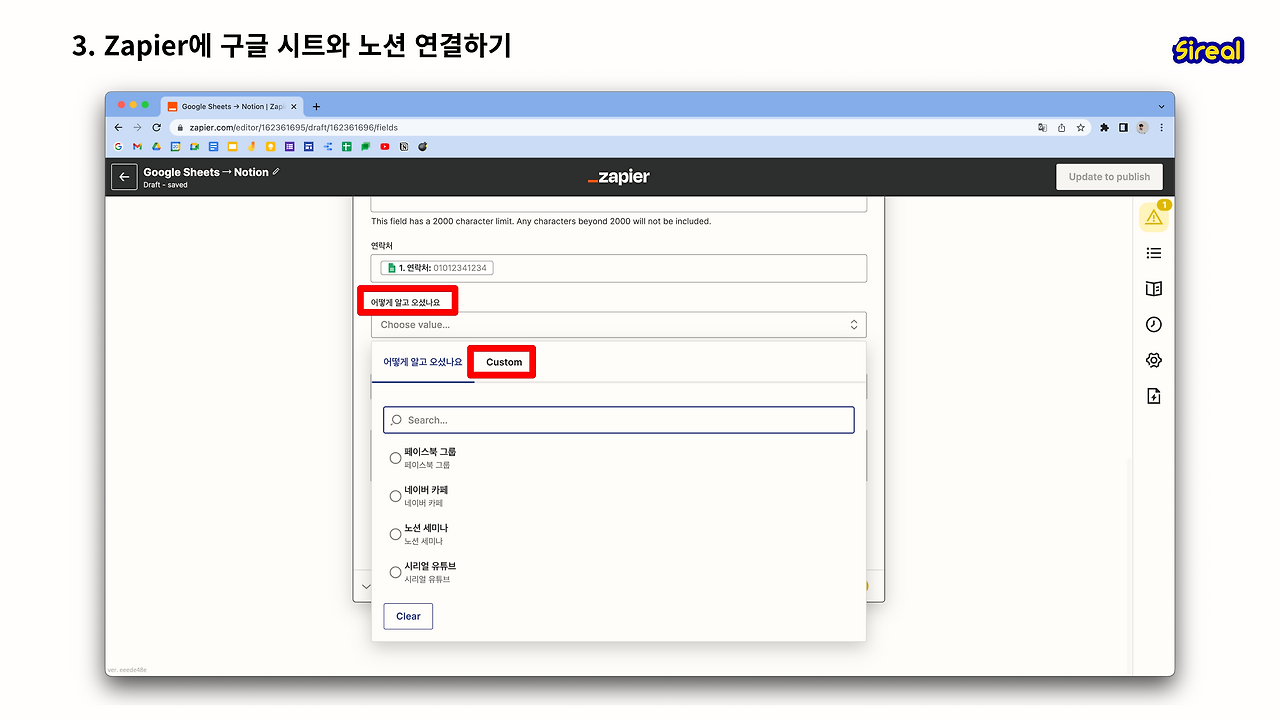Open the file with lightning bolt icon

1154,396
